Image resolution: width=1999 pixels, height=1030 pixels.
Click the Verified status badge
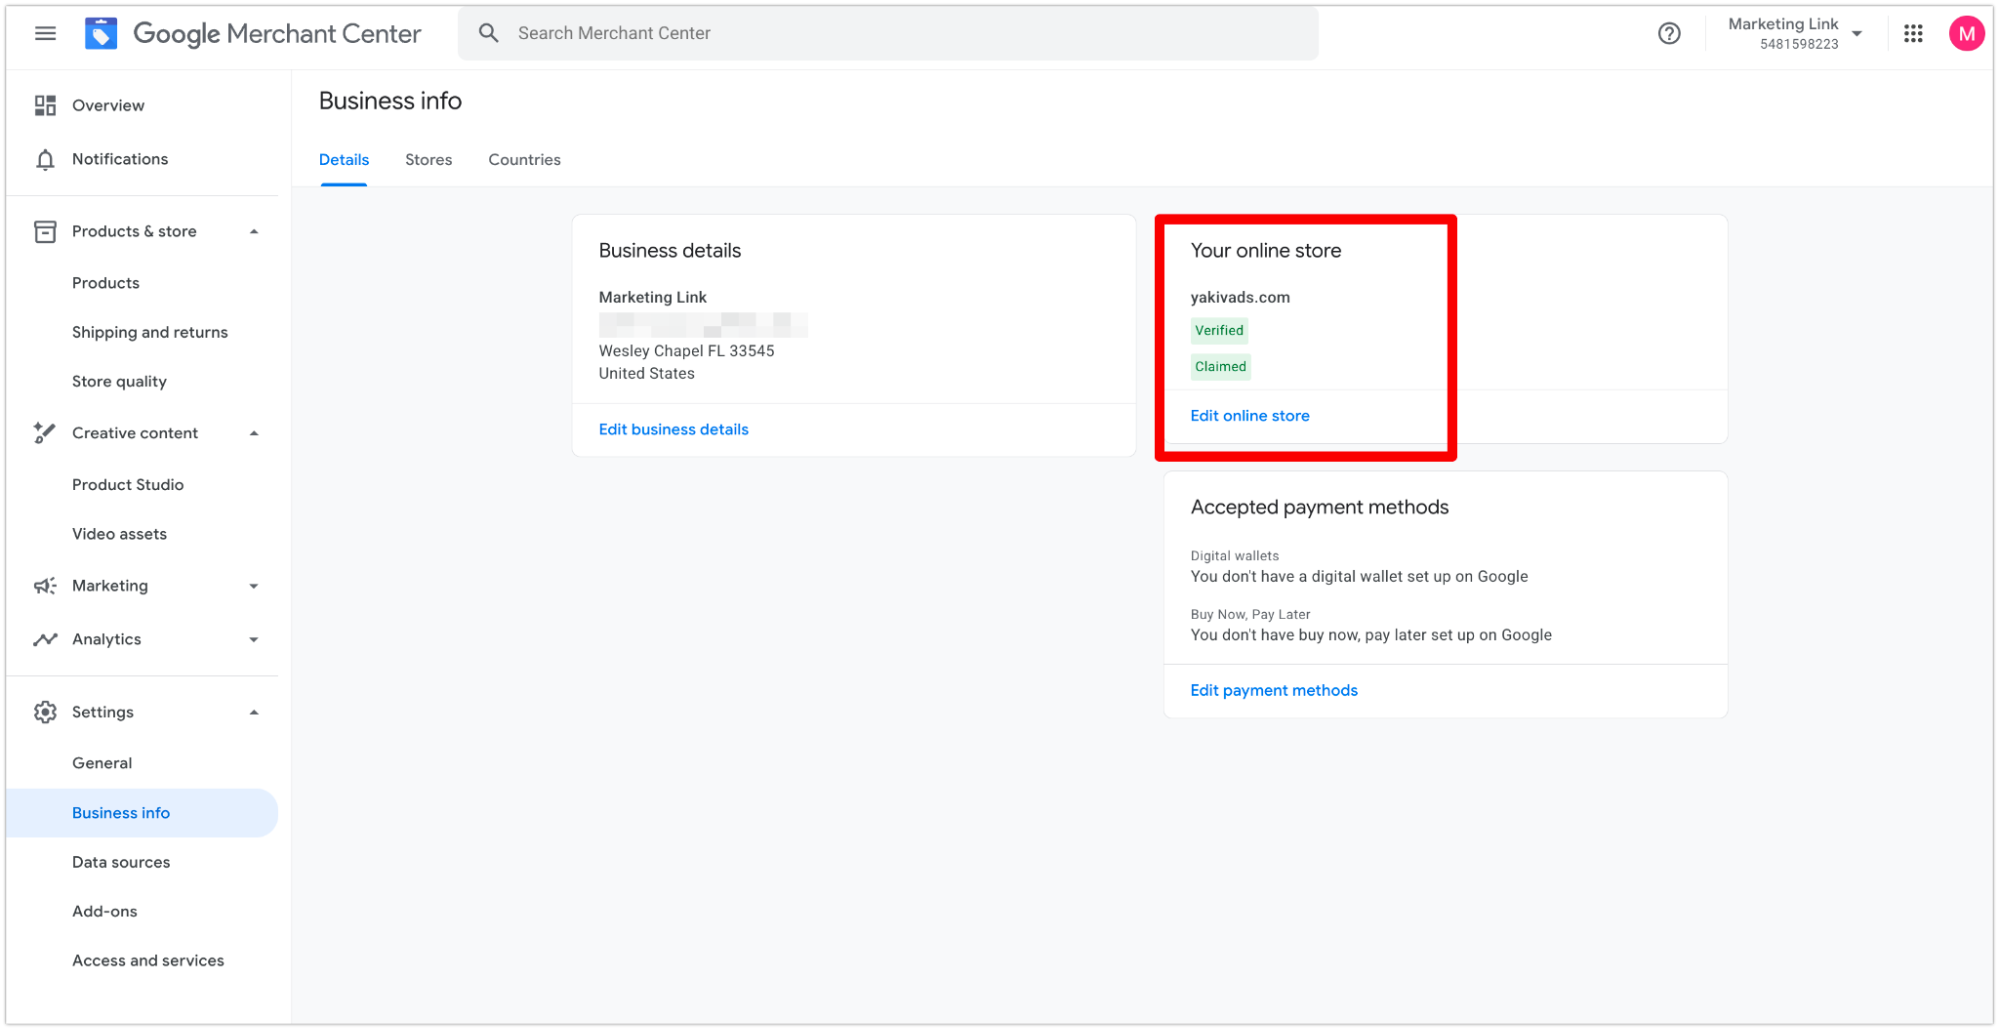(x=1219, y=330)
